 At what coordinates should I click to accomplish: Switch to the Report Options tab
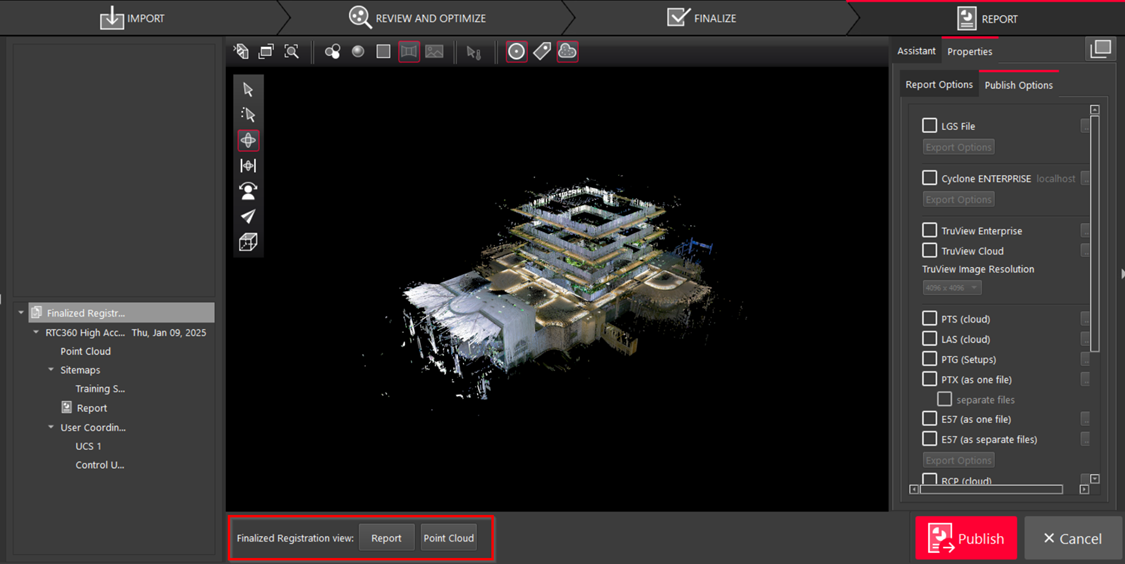pos(938,85)
